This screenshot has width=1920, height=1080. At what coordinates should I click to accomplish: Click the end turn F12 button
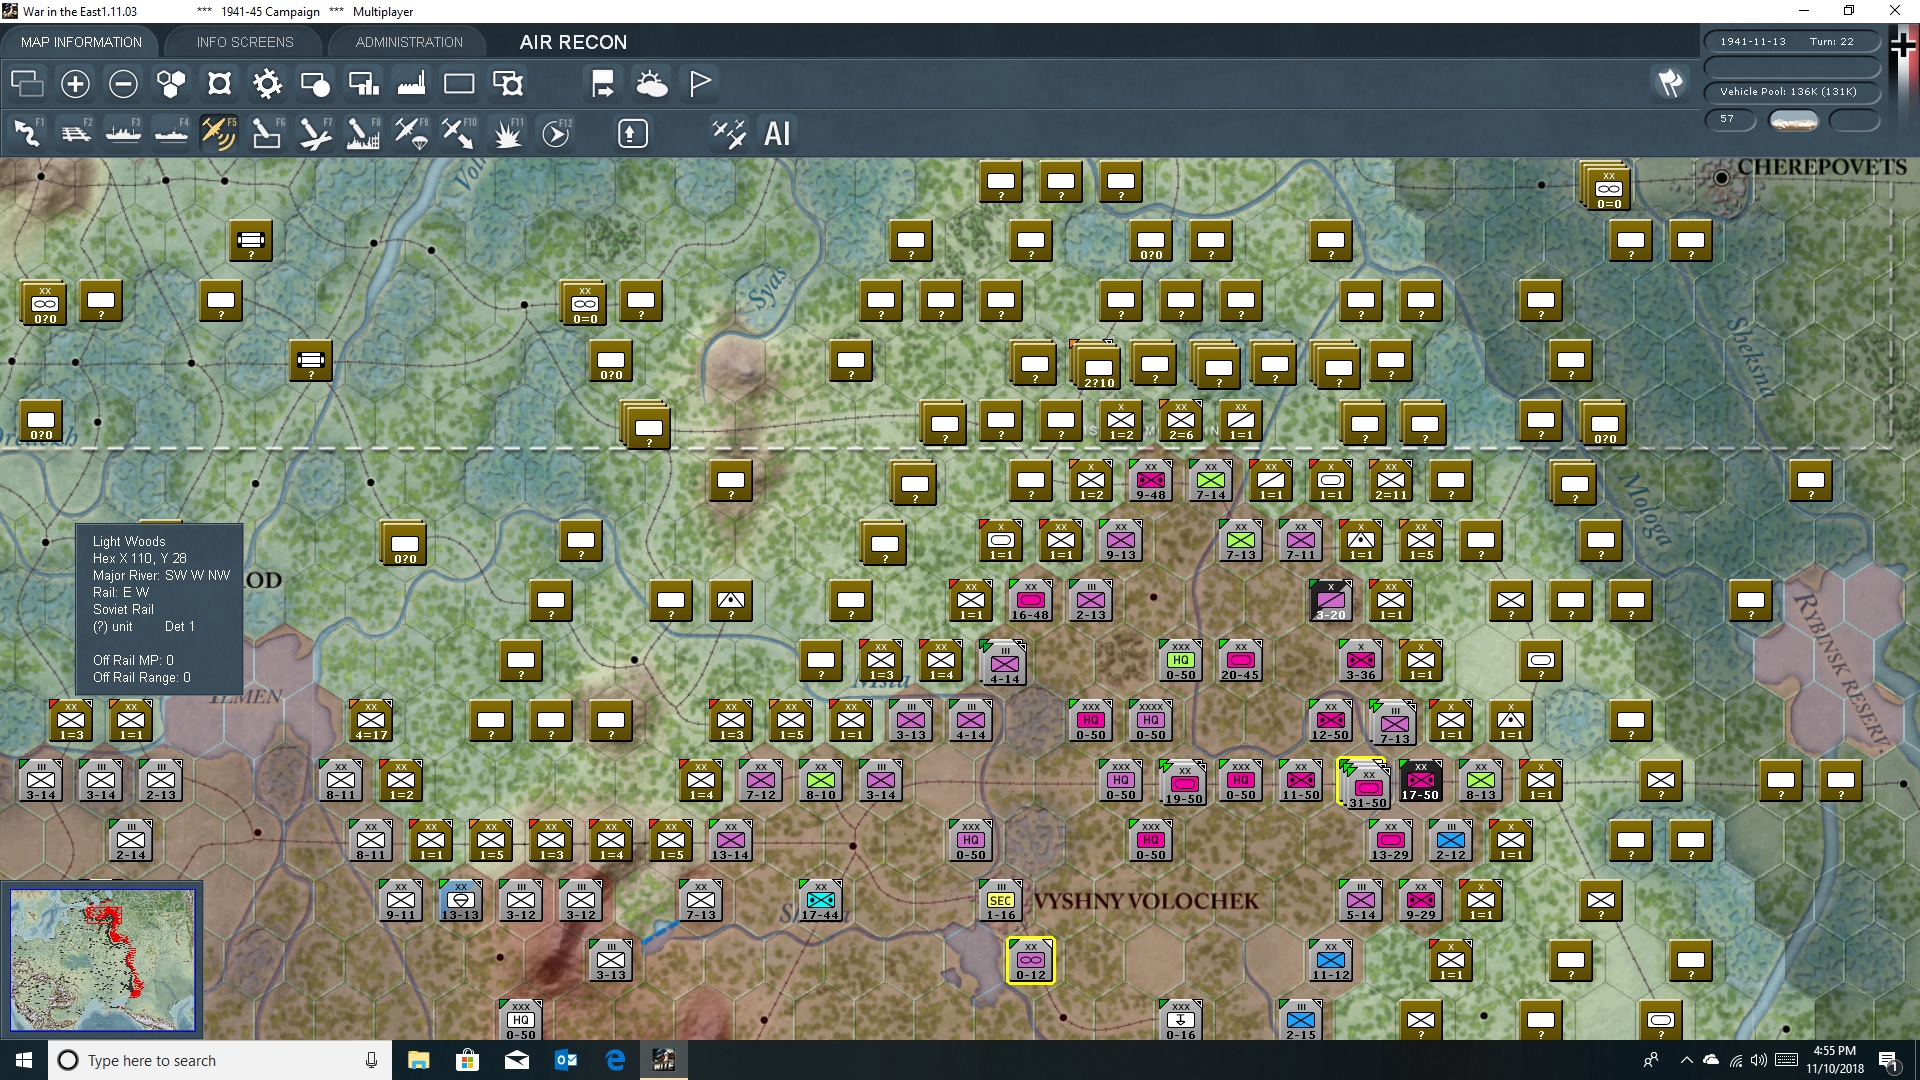(556, 133)
